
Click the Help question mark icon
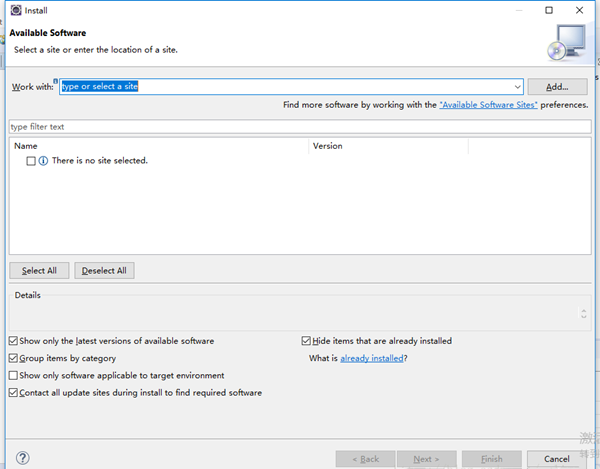(x=22, y=458)
